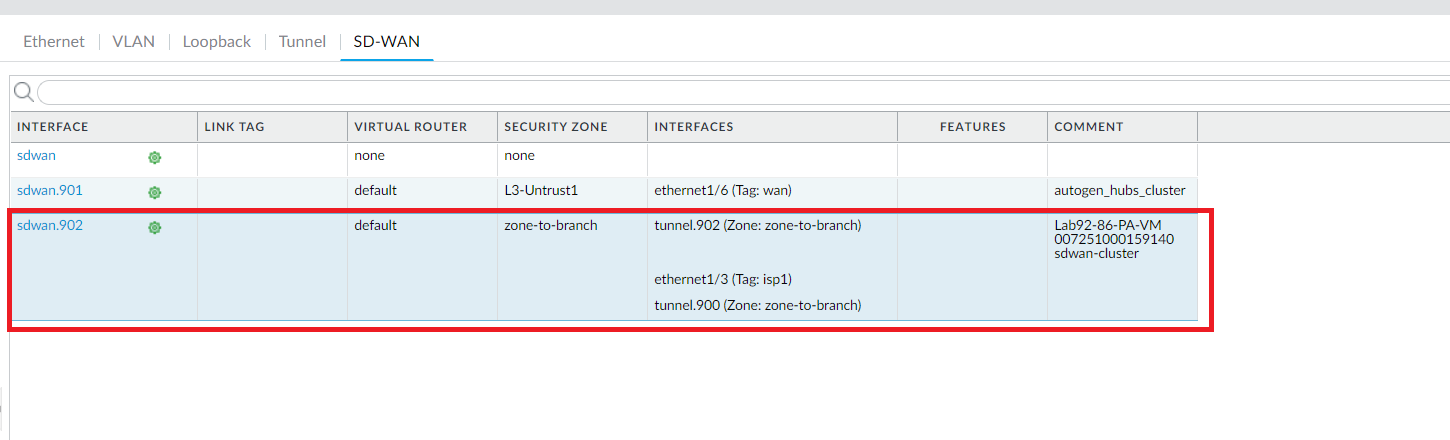Go to the Loopback tab
Screen dimensions: 1450x440
point(217,42)
